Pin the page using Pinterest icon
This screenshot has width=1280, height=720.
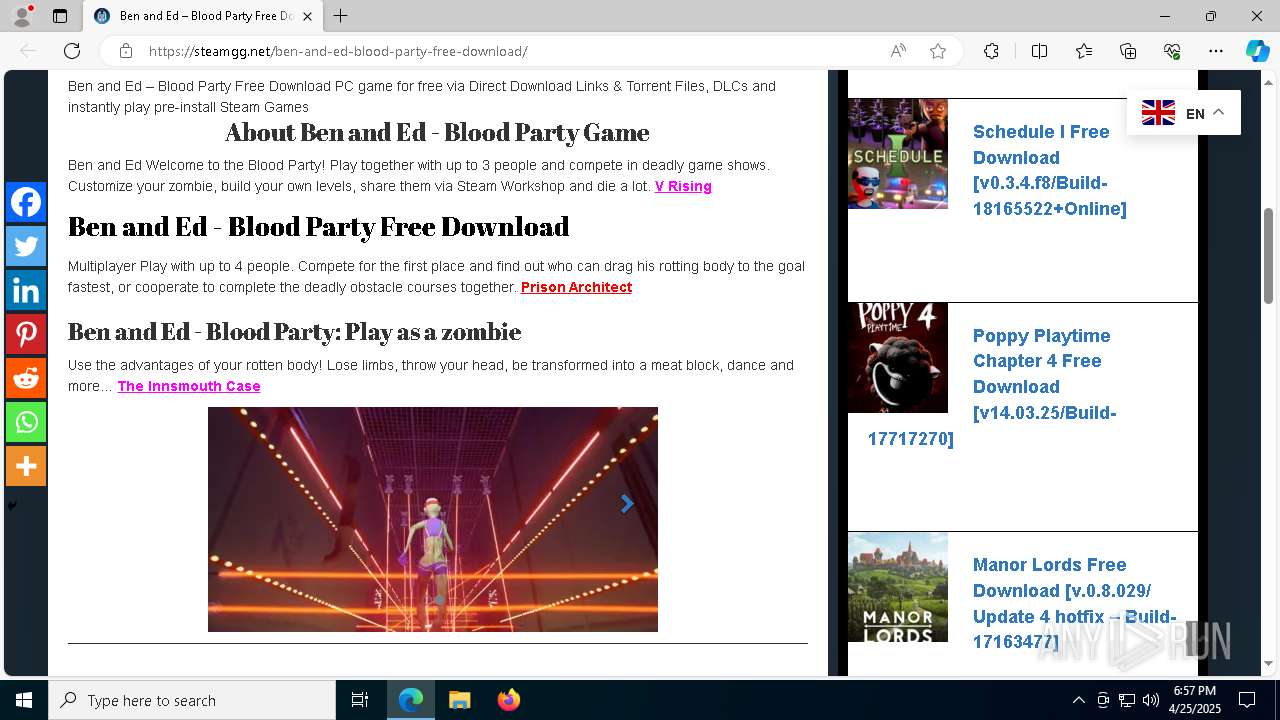tap(26, 334)
